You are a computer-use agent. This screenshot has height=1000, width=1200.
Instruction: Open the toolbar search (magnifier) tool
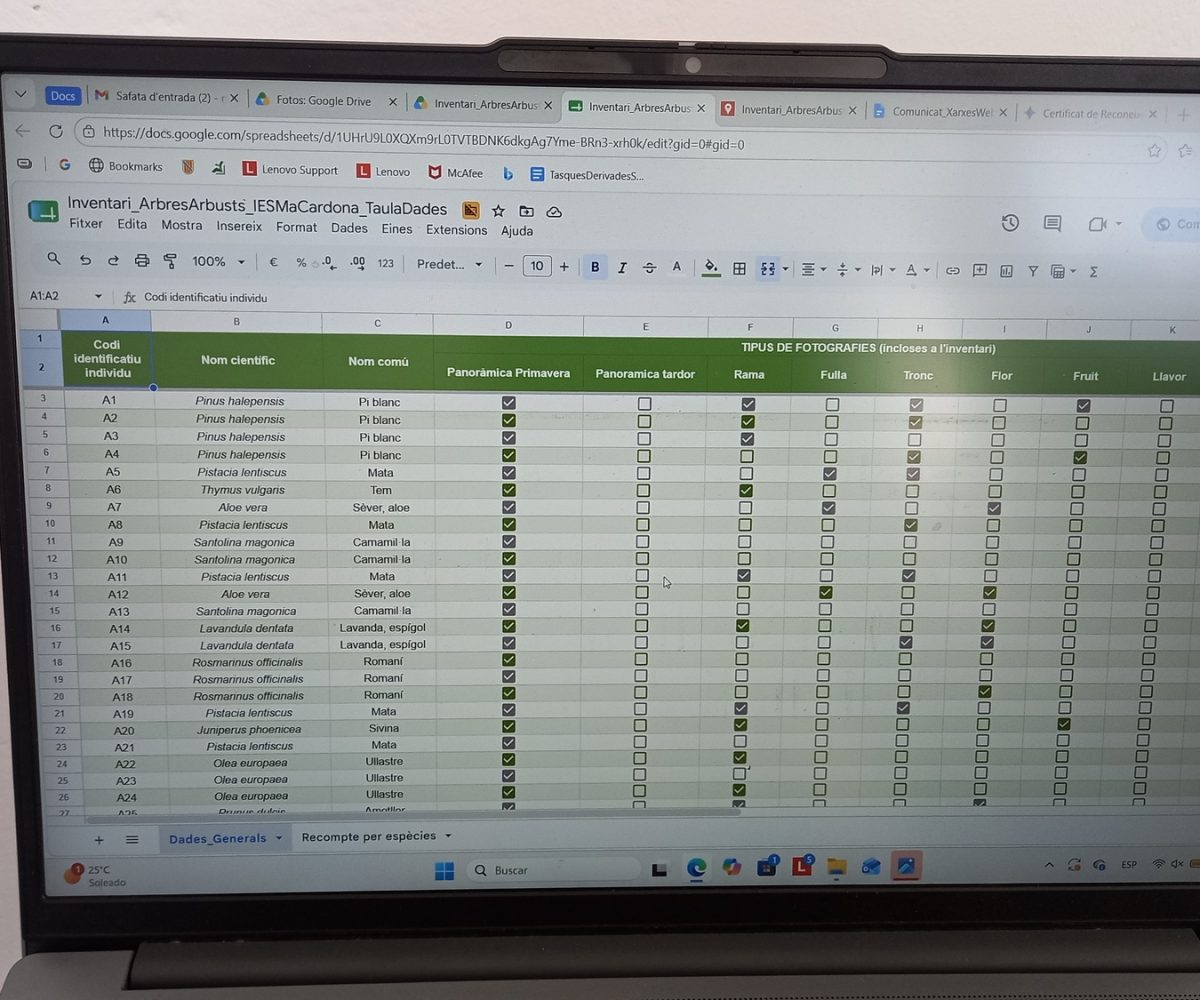click(54, 259)
